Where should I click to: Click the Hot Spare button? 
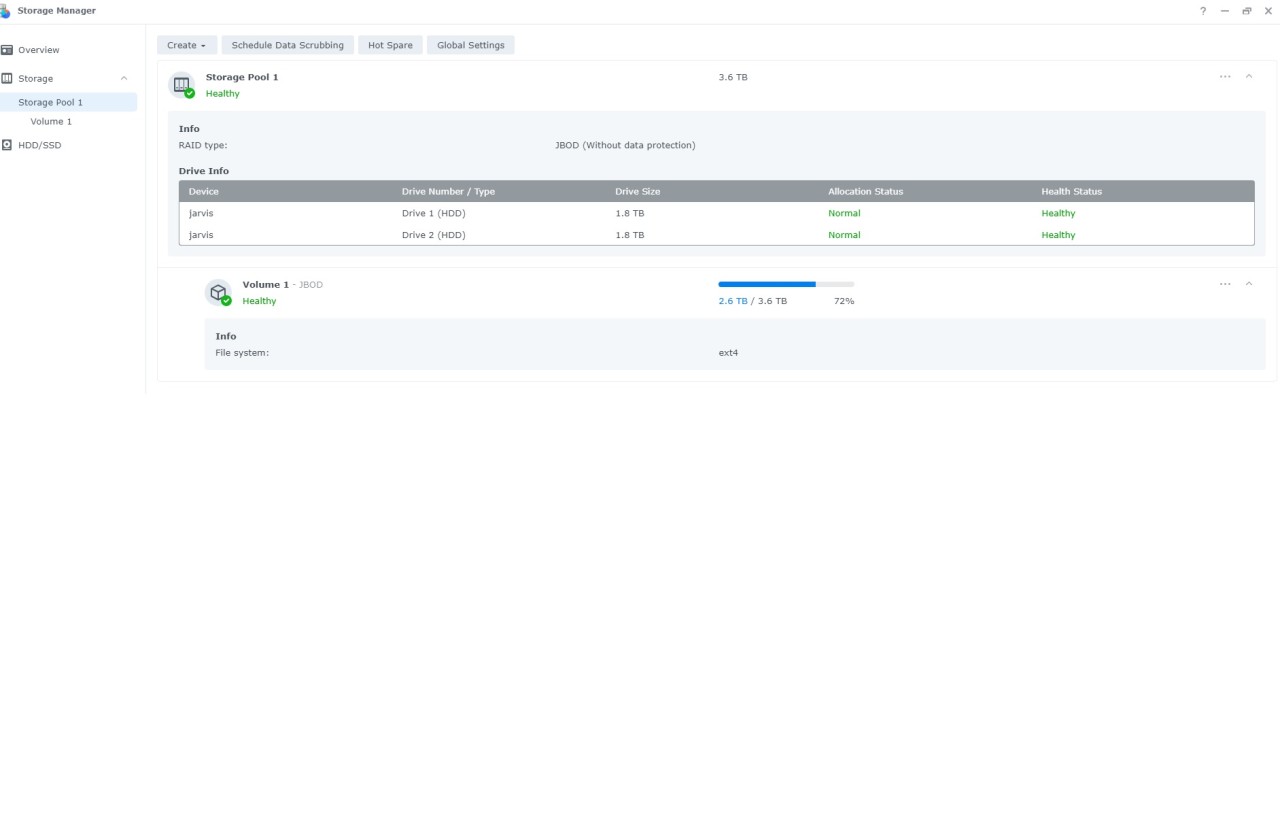pos(390,45)
